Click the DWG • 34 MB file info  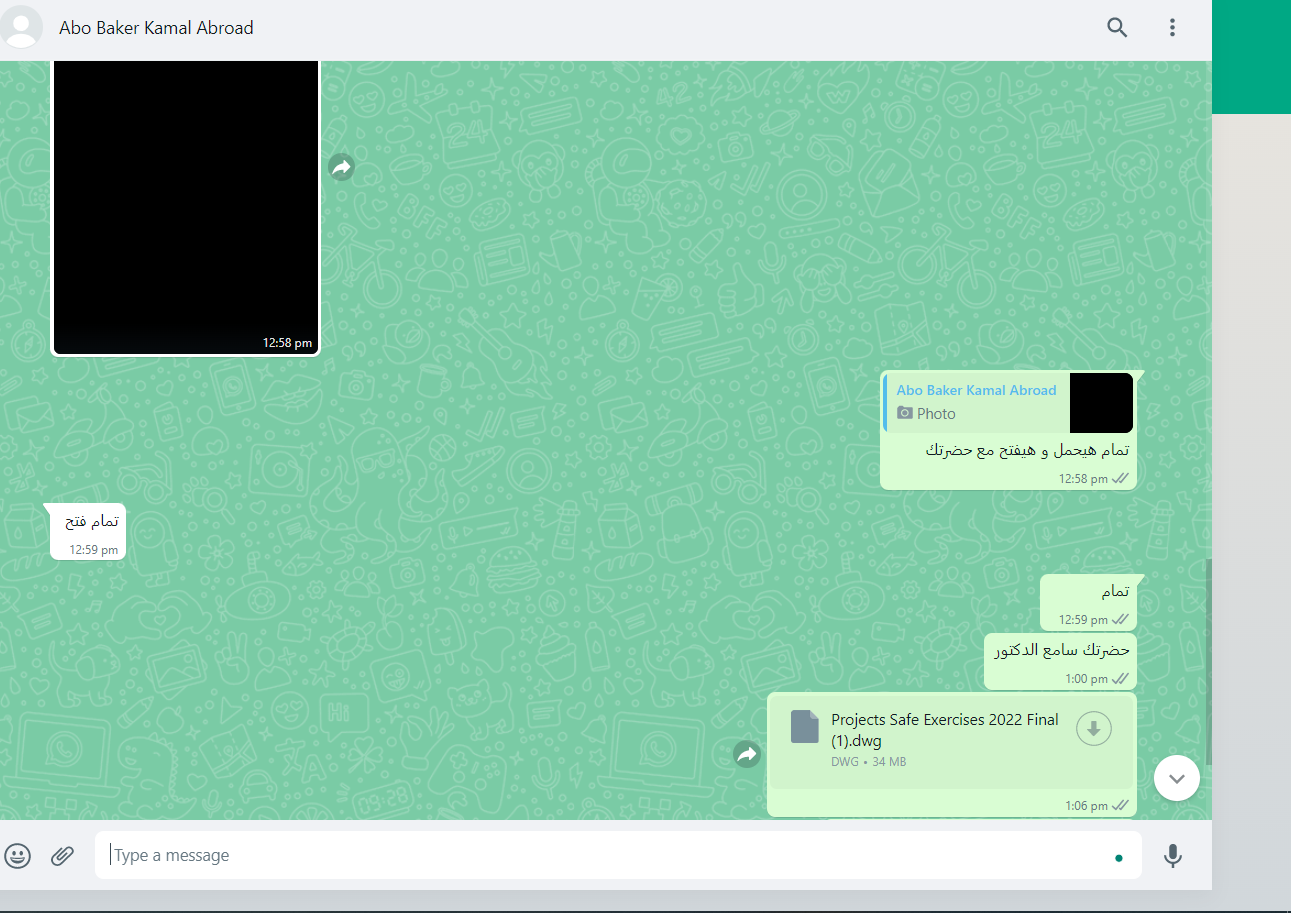(868, 762)
